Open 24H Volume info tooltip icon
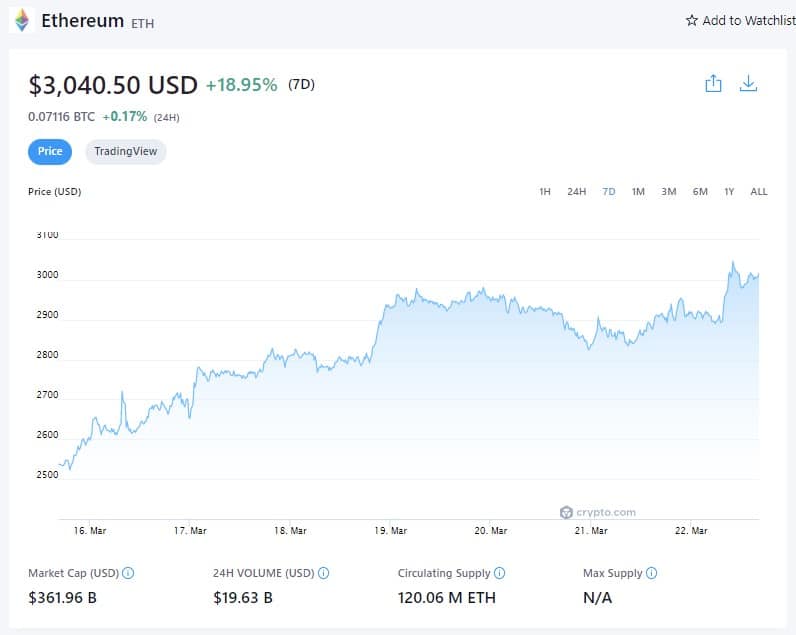 point(323,573)
